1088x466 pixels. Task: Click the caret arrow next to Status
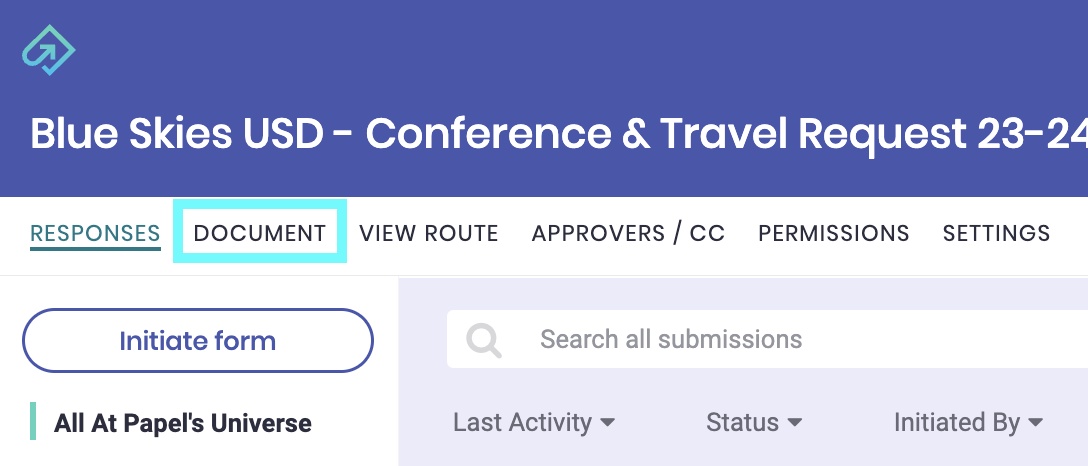click(x=794, y=422)
